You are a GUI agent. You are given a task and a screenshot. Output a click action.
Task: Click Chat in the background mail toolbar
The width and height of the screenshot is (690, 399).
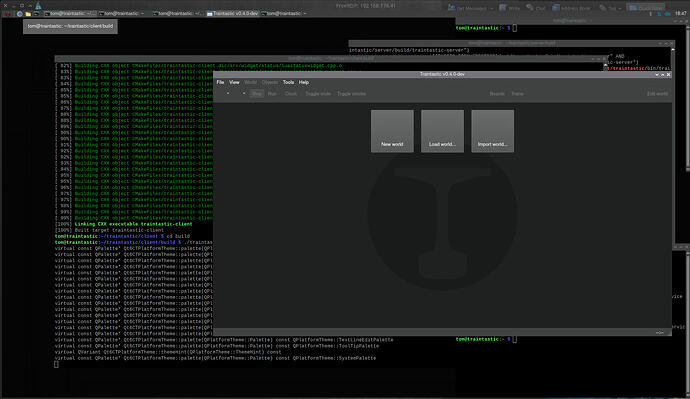tap(536, 8)
